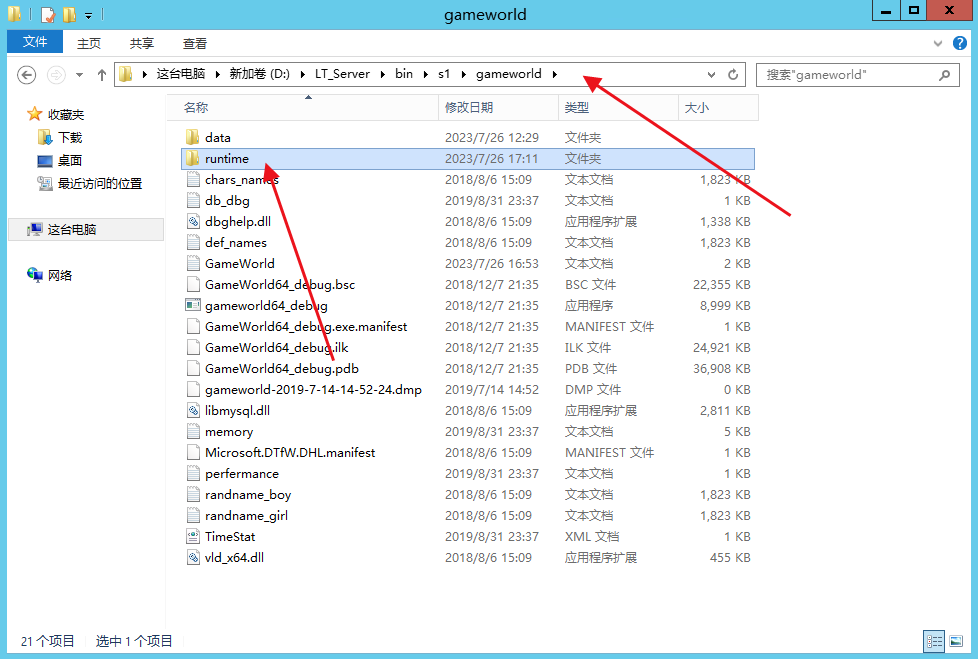This screenshot has width=978, height=659.
Task: Open the 文件 menu tab
Action: point(35,42)
